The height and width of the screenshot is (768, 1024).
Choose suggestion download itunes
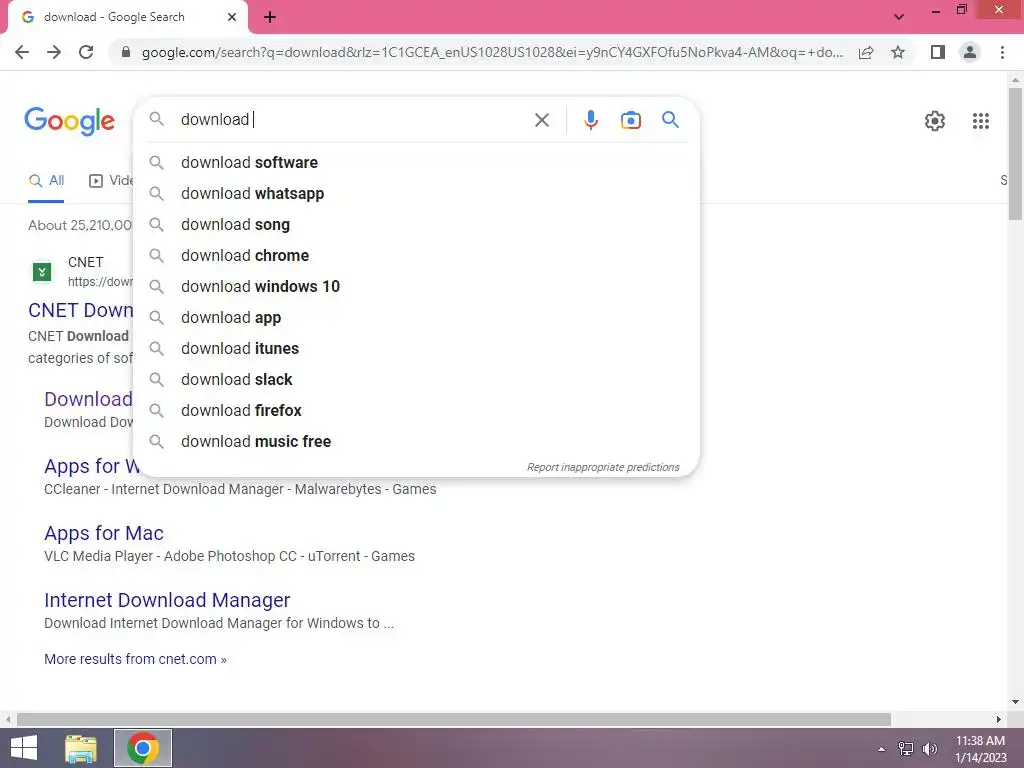[416, 349]
